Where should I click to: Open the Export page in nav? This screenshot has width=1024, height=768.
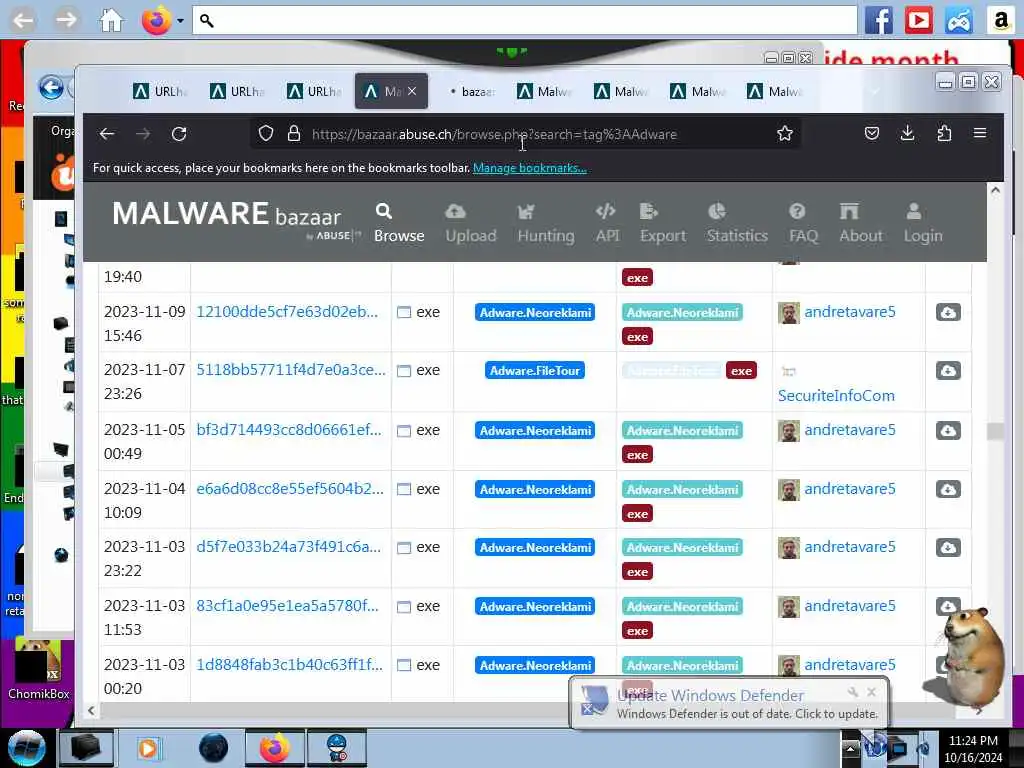662,223
